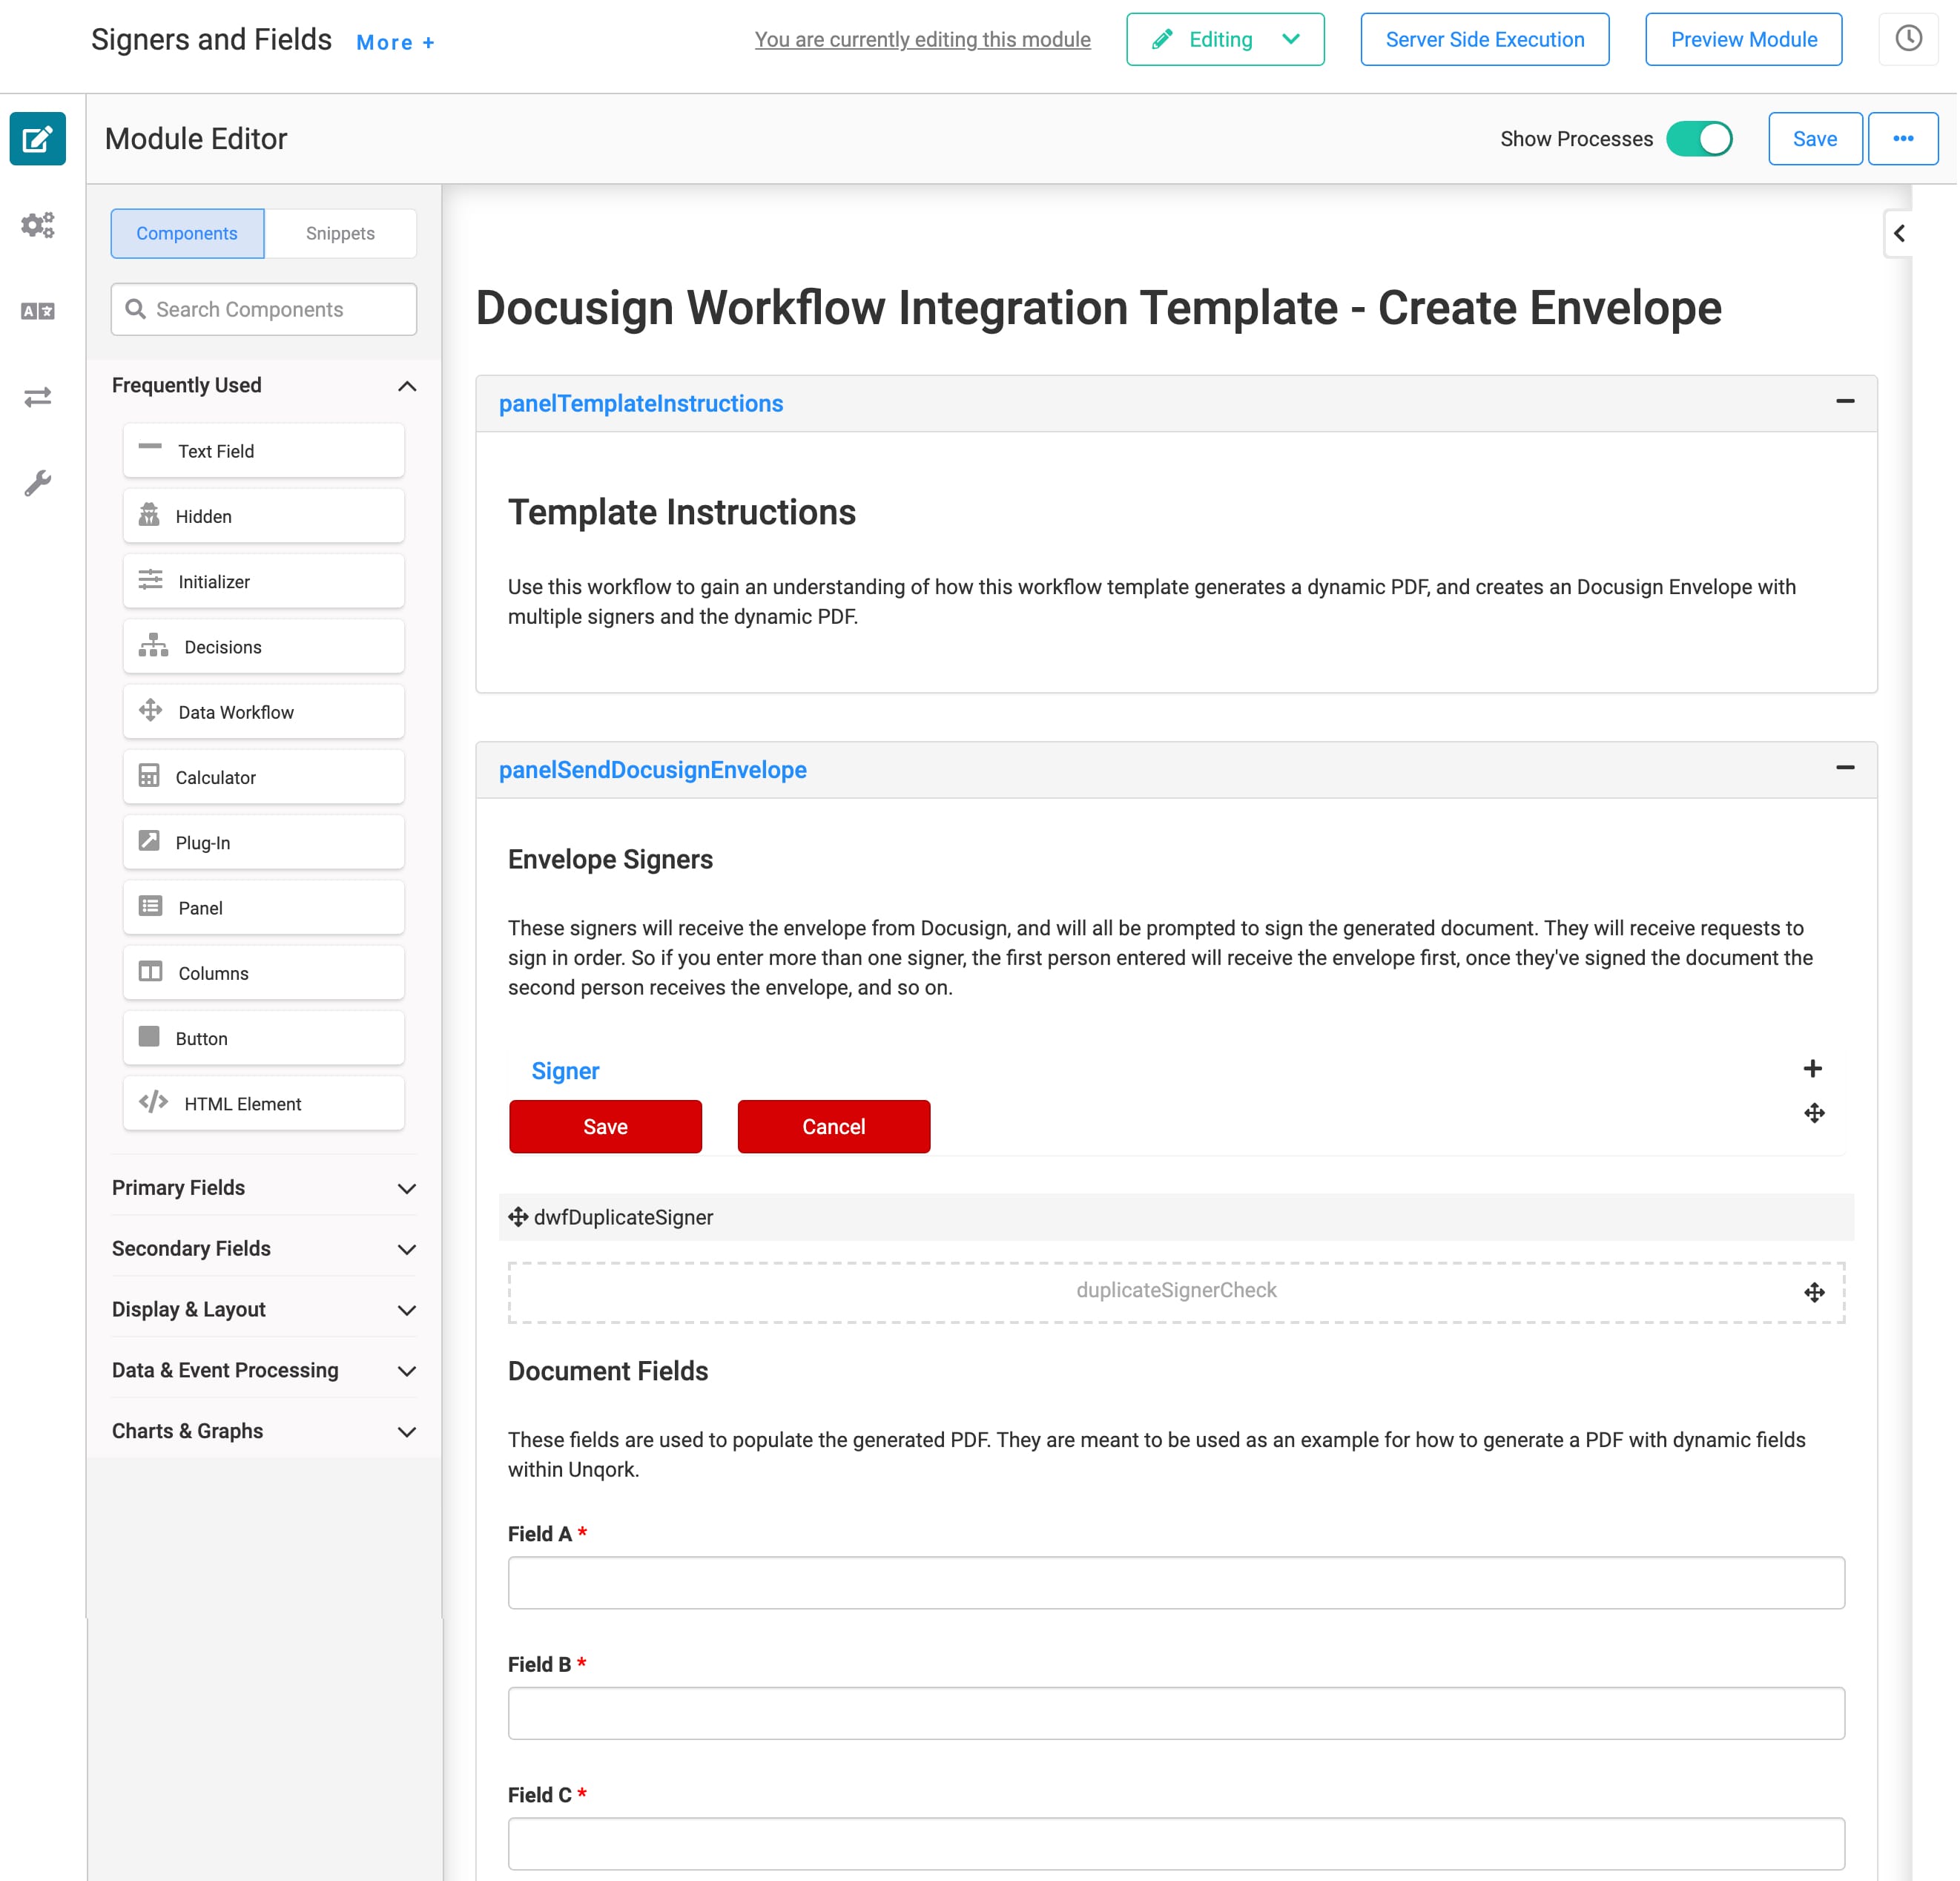
Task: Select the dwfDuplicateSigner row
Action: pyautogui.click(x=1176, y=1217)
